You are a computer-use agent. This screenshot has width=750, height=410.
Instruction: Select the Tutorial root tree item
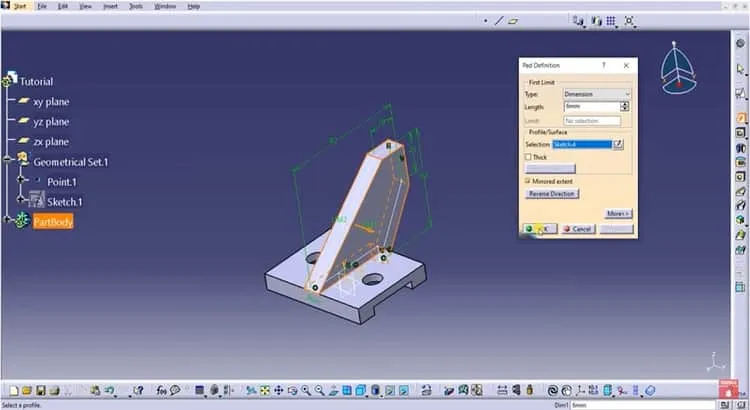coord(36,82)
